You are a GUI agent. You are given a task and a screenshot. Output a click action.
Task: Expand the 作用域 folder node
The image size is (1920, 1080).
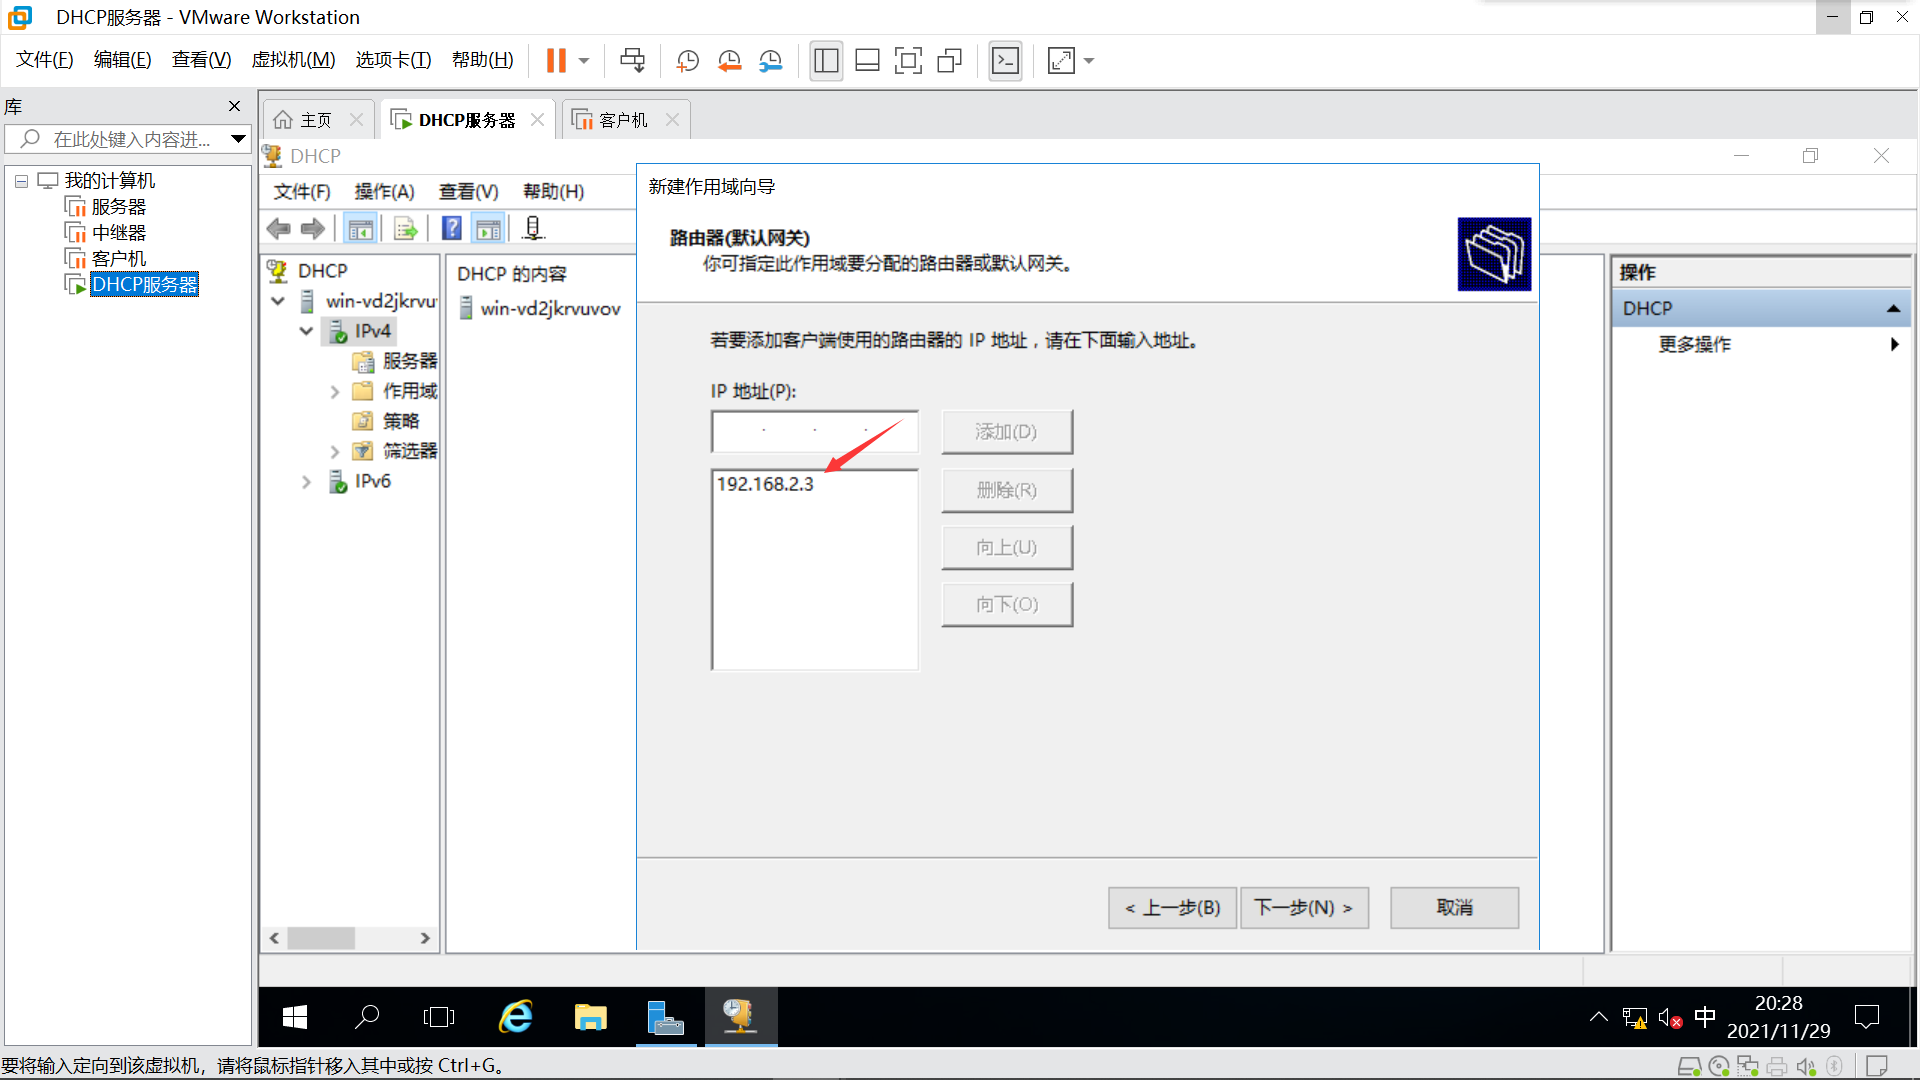335,392
